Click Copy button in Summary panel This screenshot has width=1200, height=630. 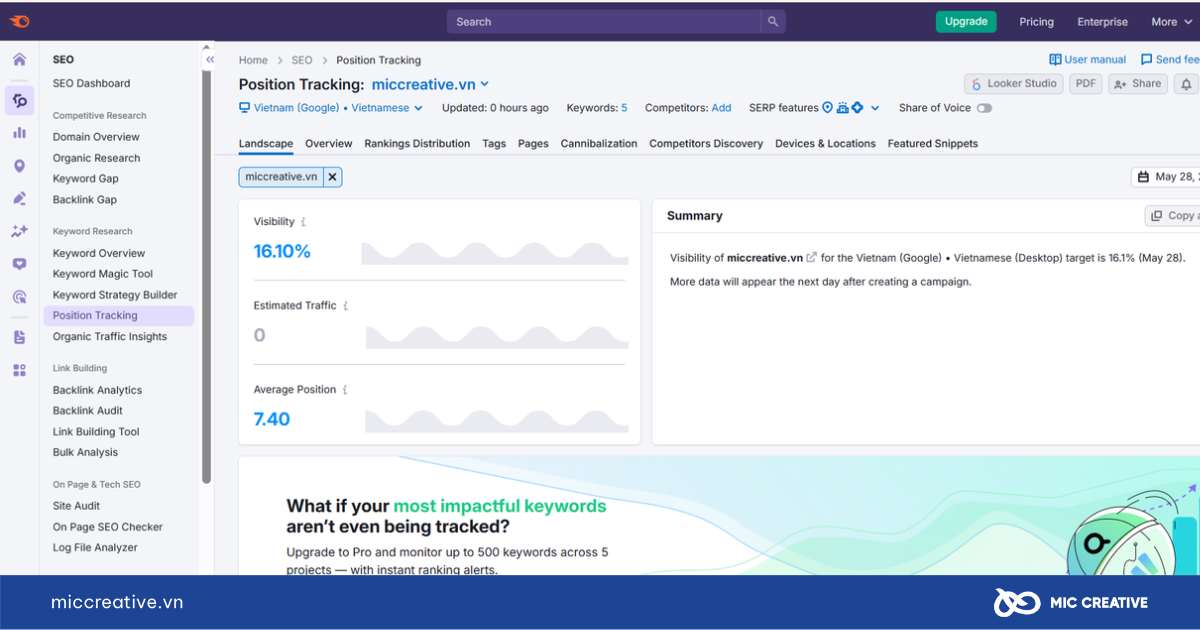point(1172,216)
